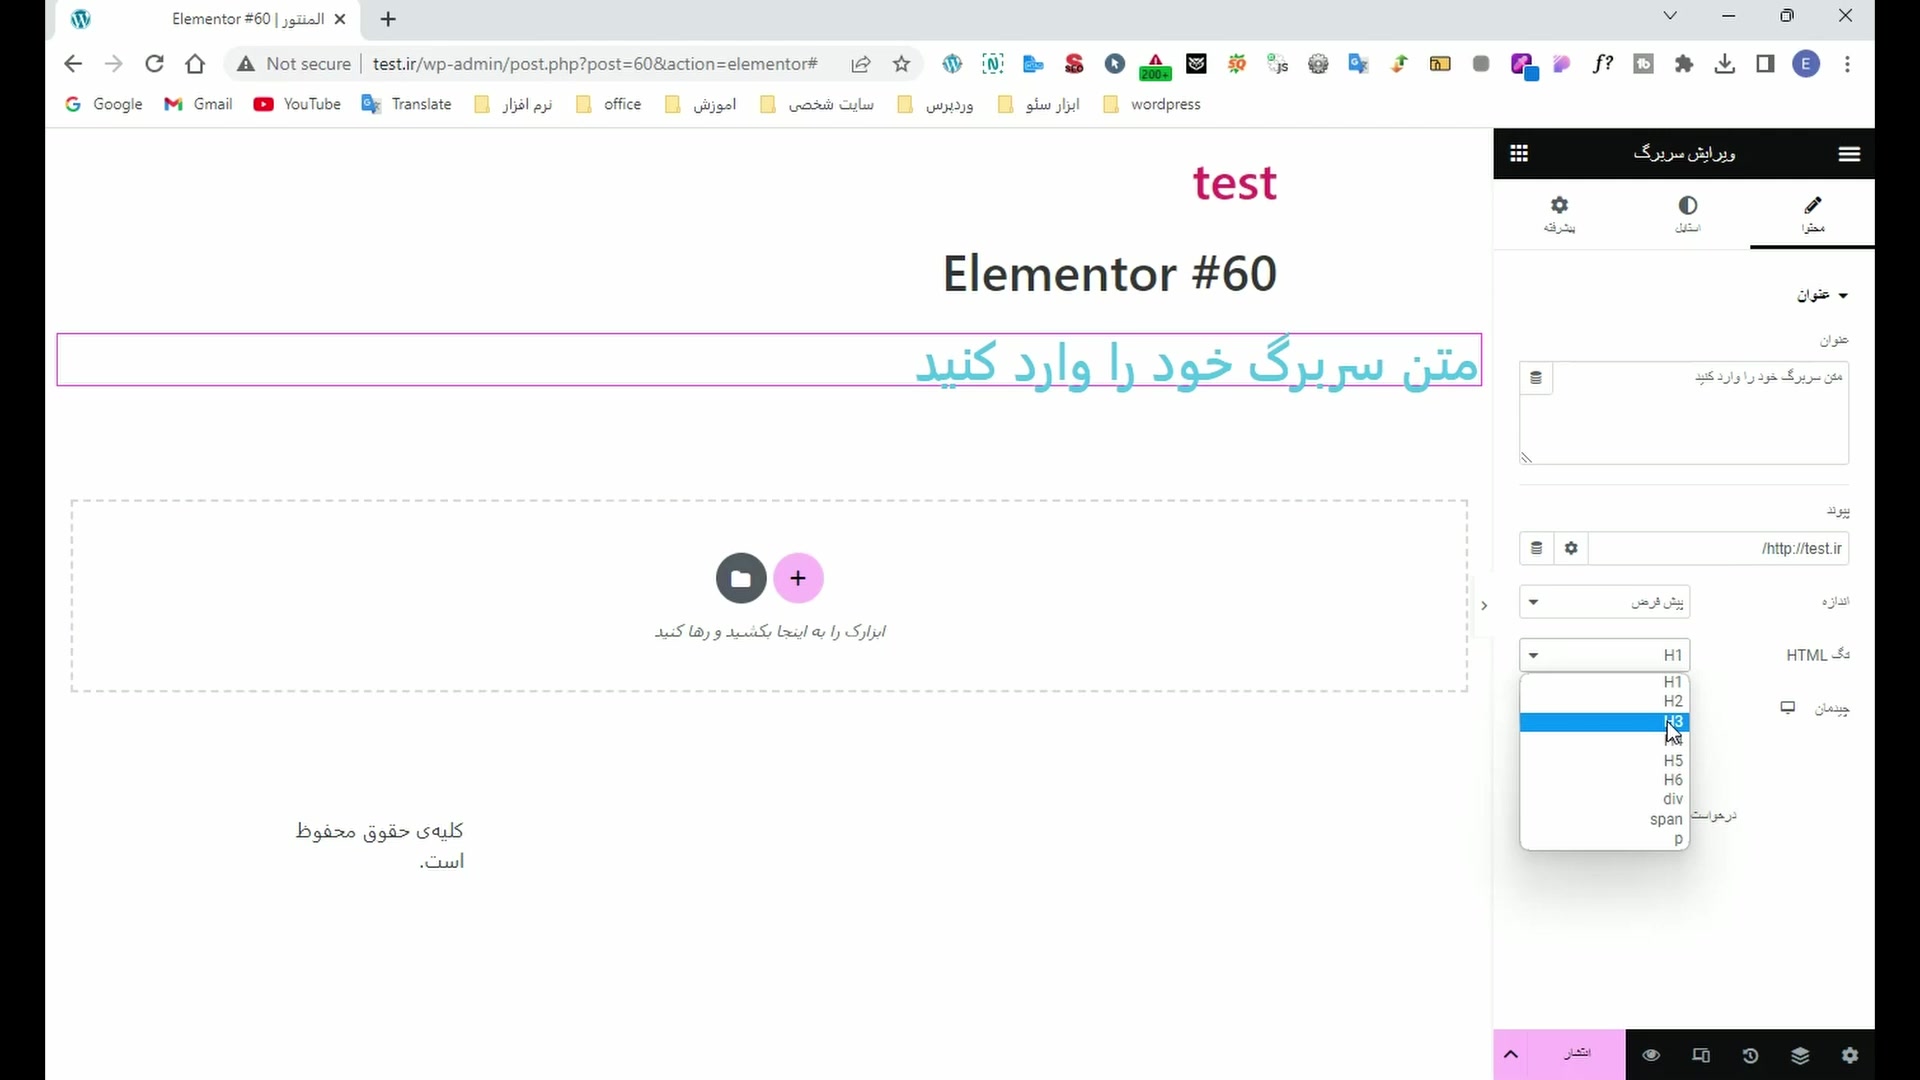Screen dimensions: 1920x1080
Task: Open the Elementor hamburger menu
Action: tap(1849, 153)
